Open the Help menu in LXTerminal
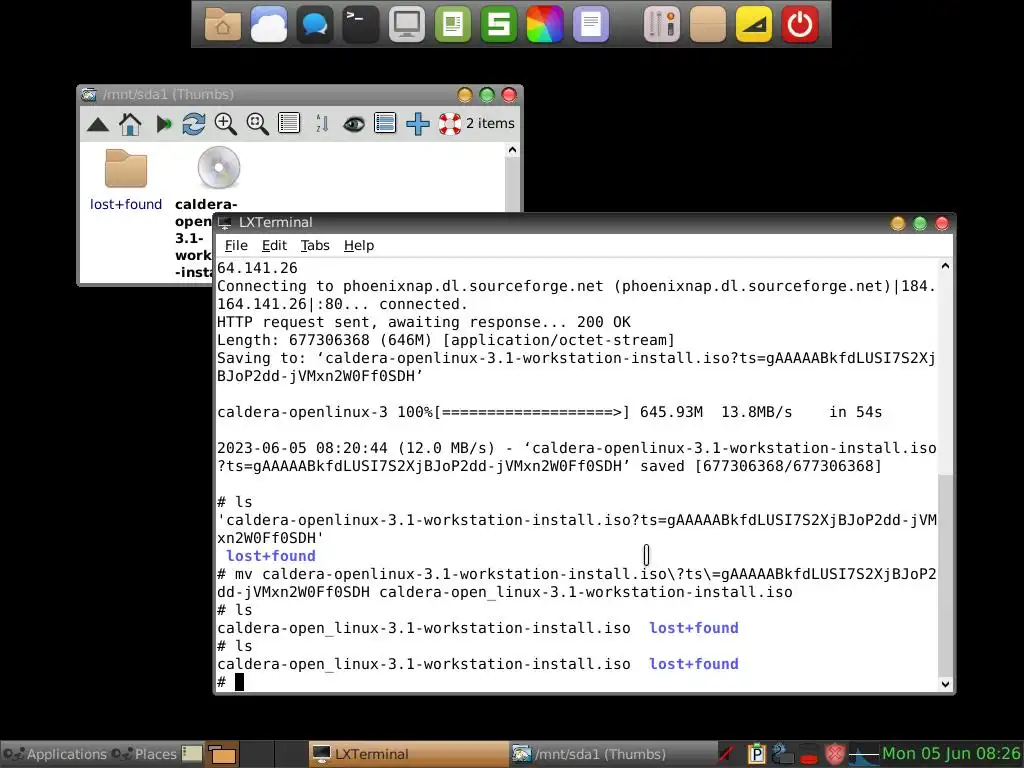The image size is (1024, 768). pyautogui.click(x=359, y=246)
